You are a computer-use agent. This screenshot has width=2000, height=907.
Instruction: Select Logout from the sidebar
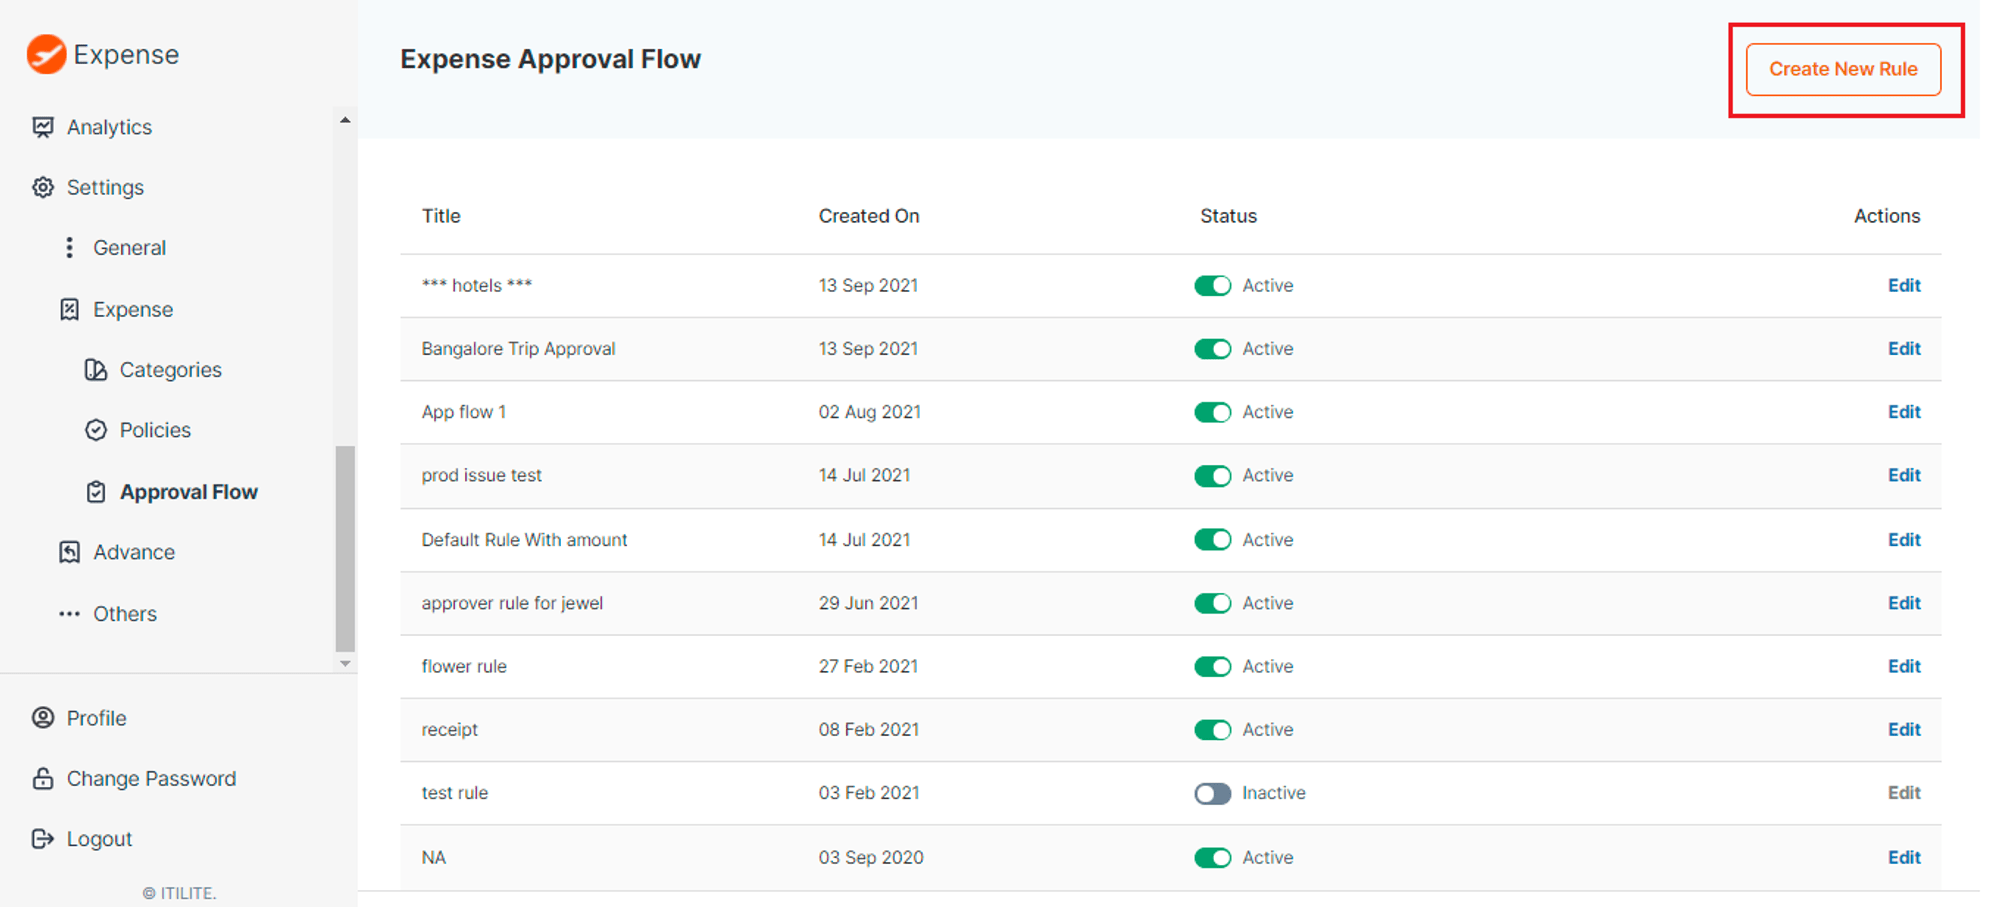point(98,838)
